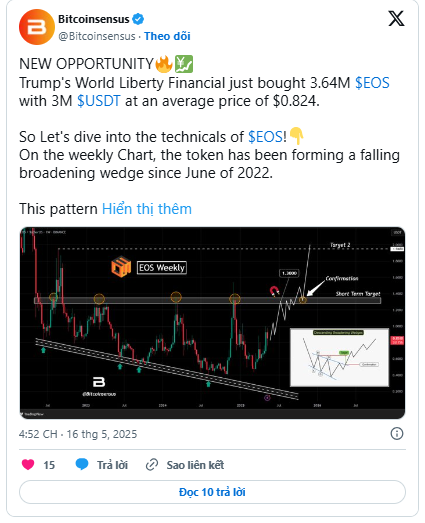
Task: Click the Sao liên kết text
Action: click(x=195, y=465)
